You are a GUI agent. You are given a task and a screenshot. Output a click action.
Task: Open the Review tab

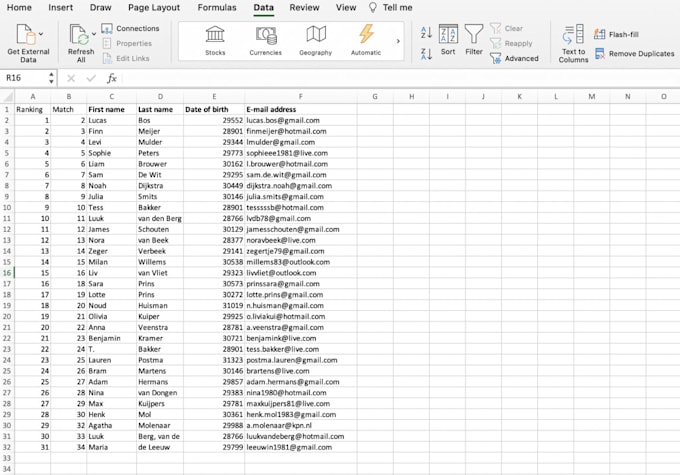click(x=304, y=7)
